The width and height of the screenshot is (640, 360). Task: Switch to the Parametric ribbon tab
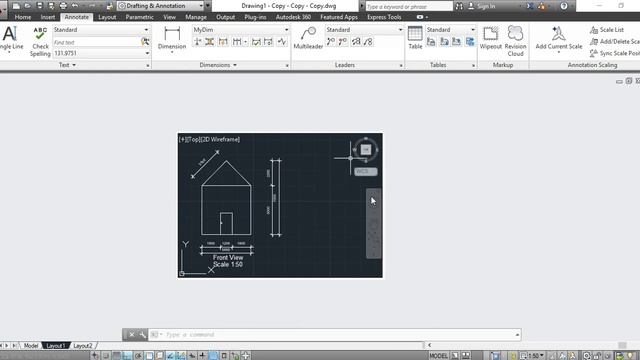140,17
